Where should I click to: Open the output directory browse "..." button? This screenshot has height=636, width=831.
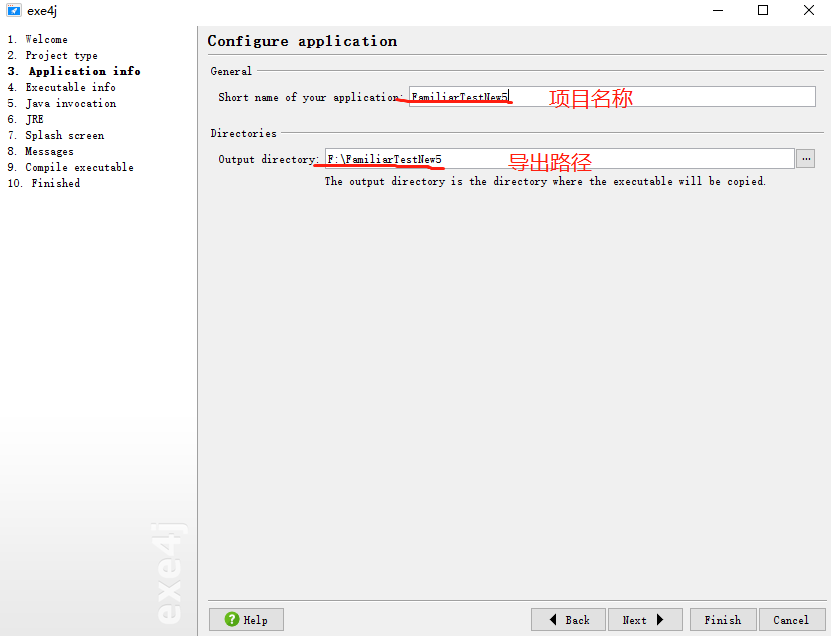point(805,157)
